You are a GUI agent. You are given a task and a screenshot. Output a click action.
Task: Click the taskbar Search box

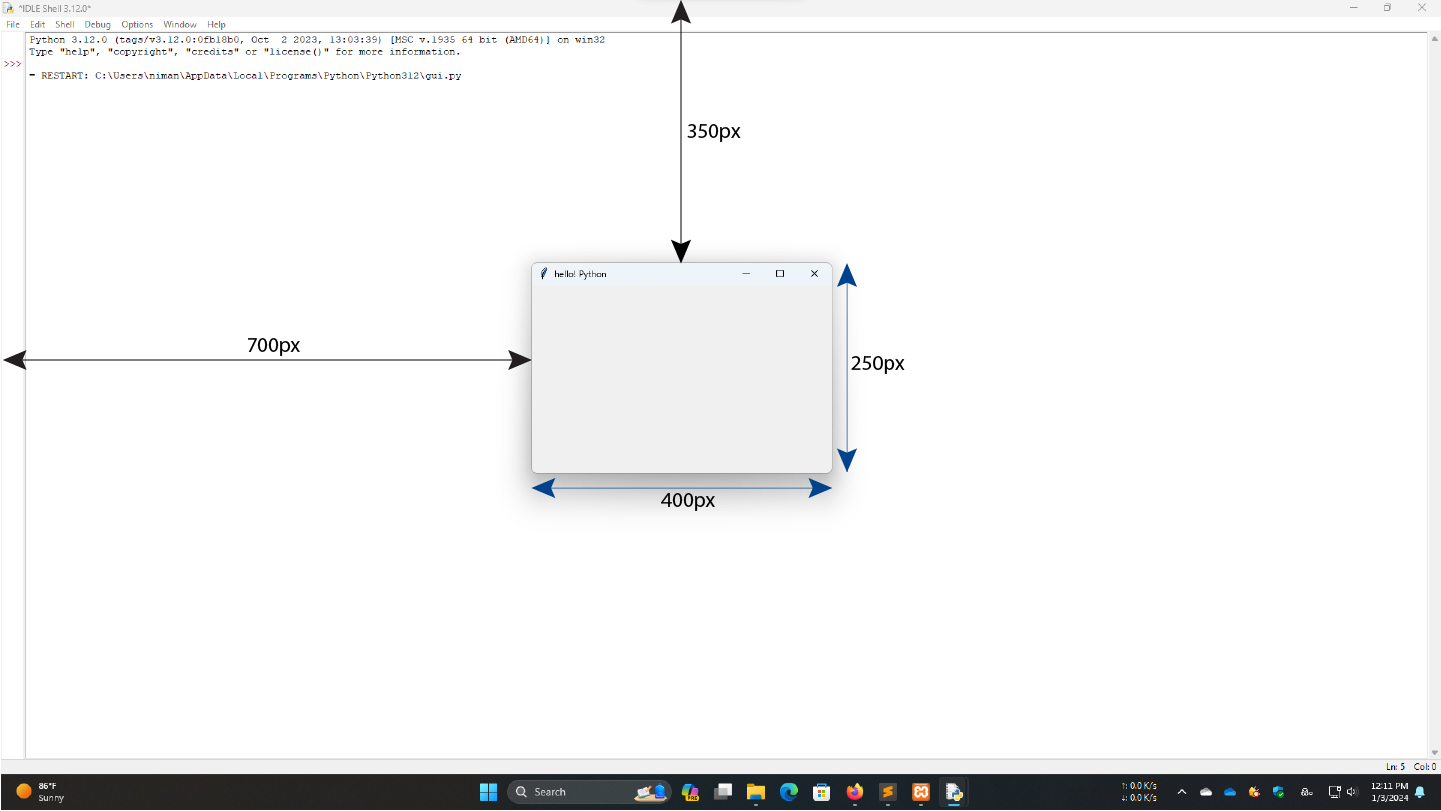click(x=589, y=792)
